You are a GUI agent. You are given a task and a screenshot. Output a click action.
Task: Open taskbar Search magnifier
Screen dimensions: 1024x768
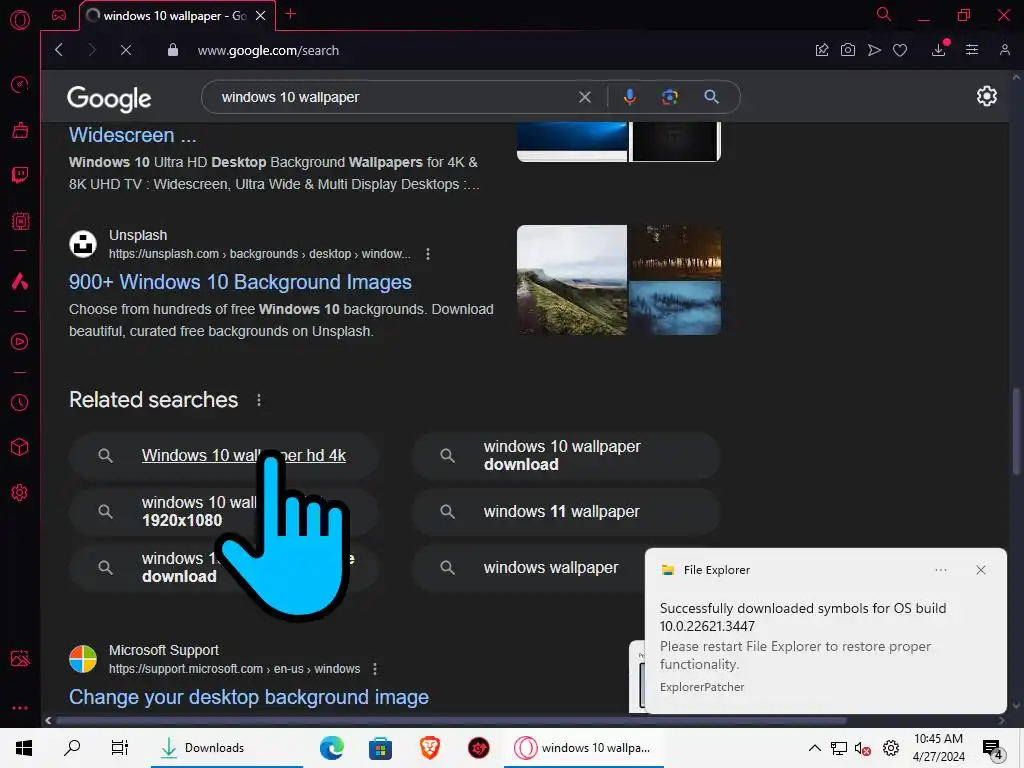[72, 748]
